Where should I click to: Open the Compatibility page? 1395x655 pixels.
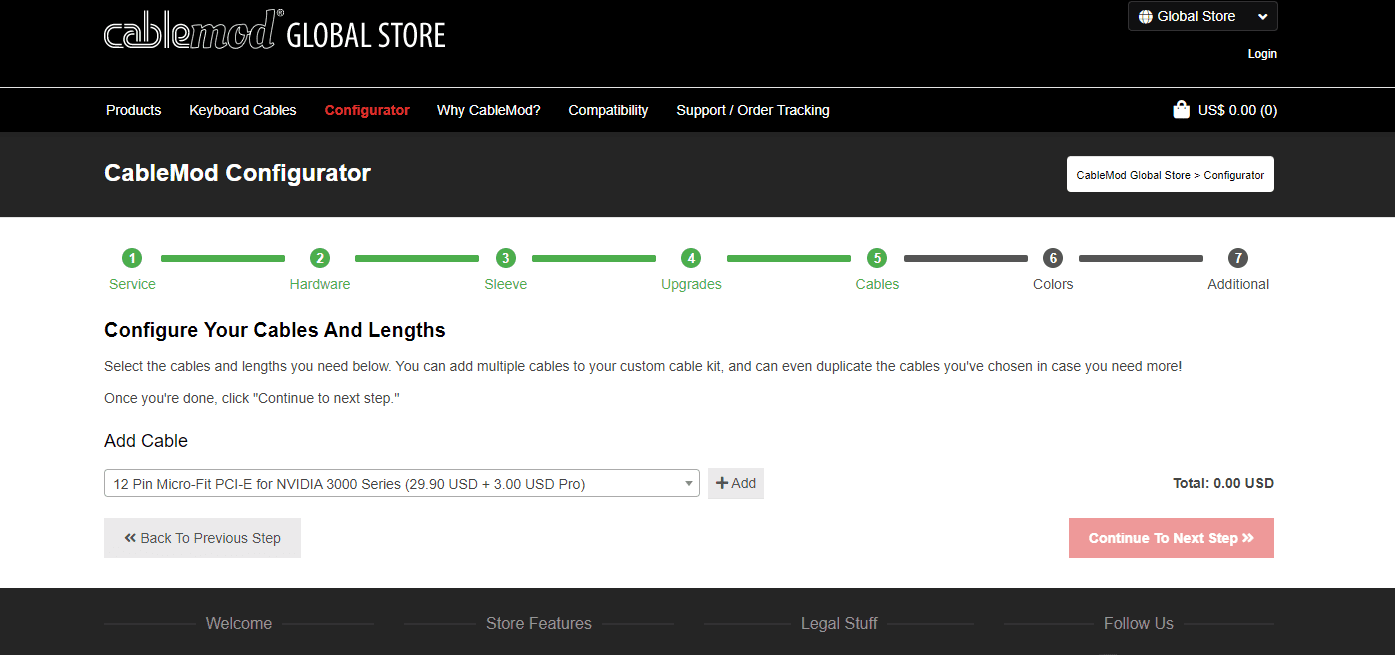[x=608, y=110]
